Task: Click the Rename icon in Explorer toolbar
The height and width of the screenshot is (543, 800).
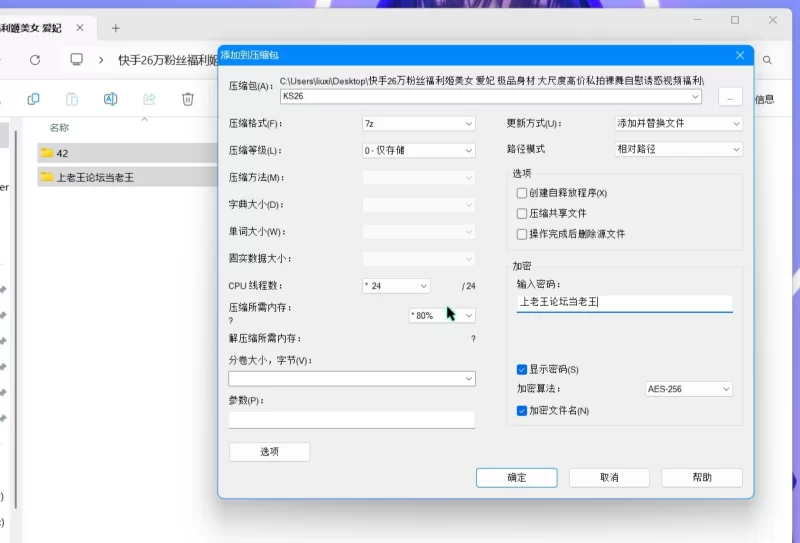Action: point(111,99)
